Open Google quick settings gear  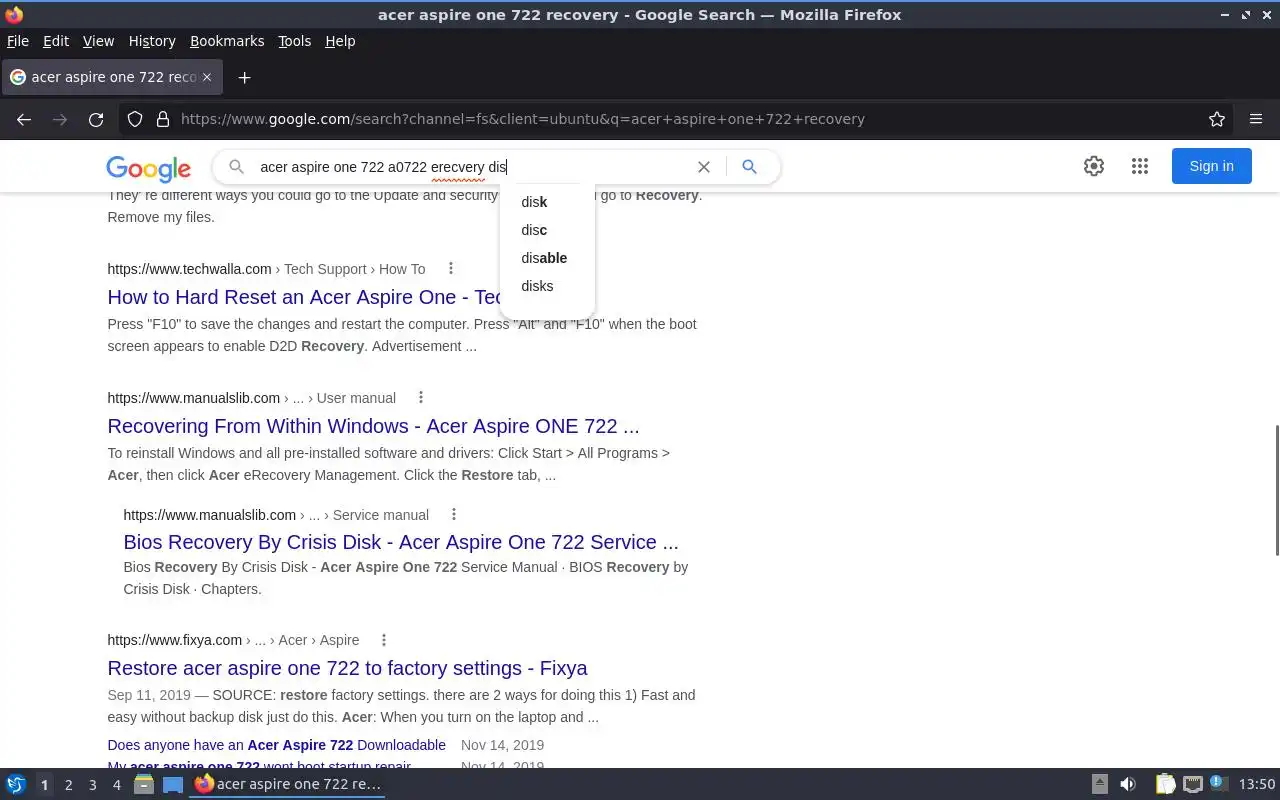(x=1094, y=167)
